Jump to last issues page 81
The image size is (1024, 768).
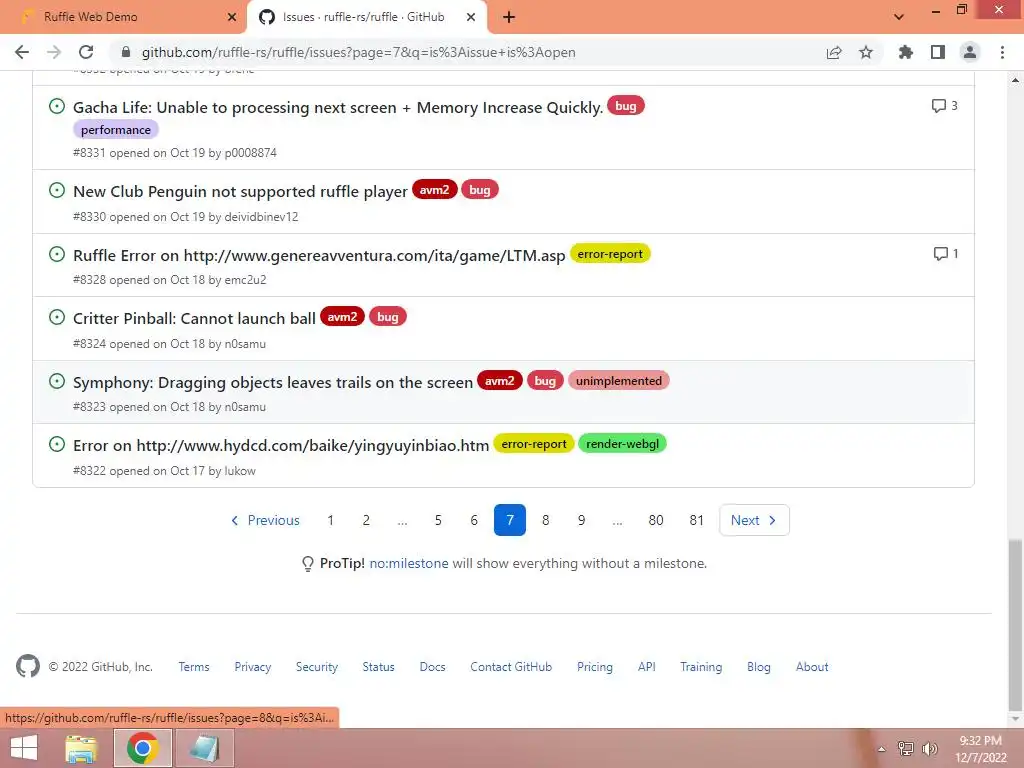[697, 520]
